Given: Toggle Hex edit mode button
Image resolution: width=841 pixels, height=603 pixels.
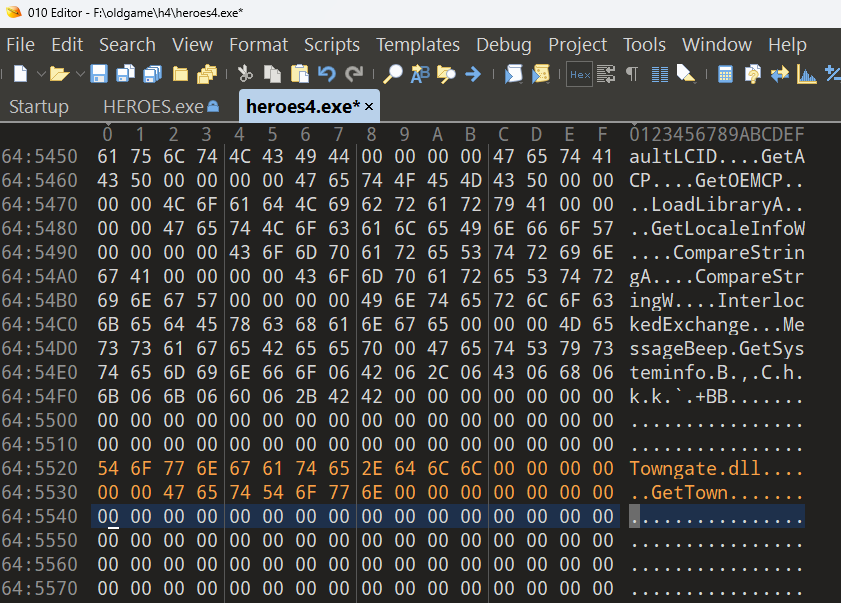Looking at the screenshot, I should coord(580,74).
